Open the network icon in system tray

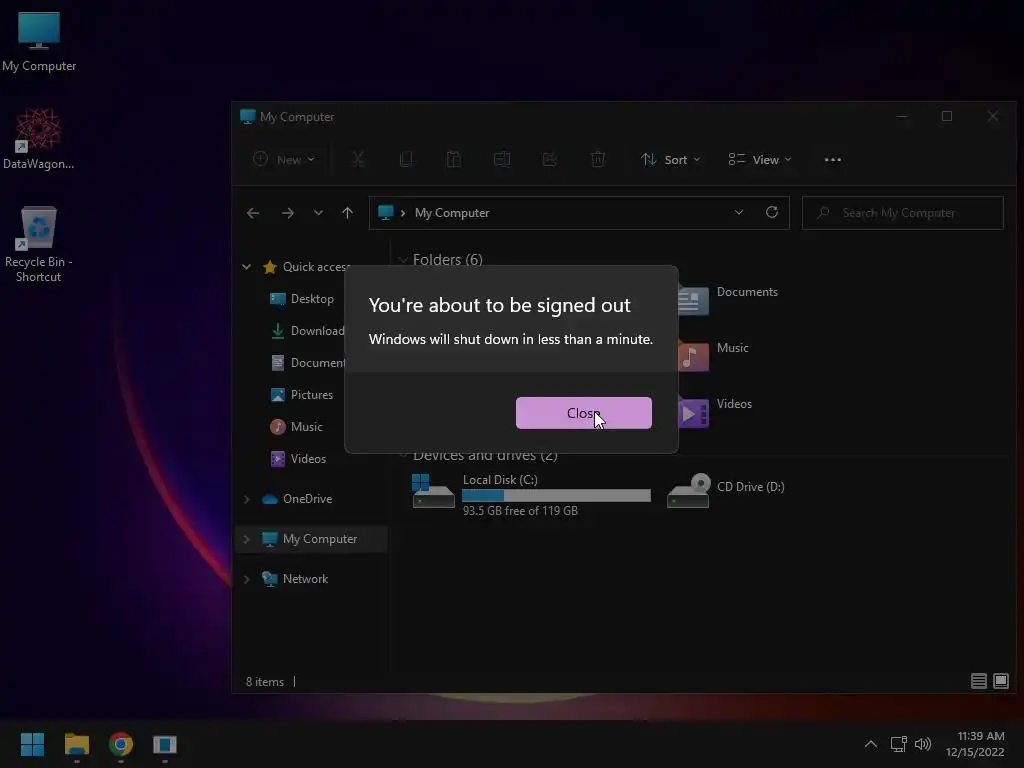click(899, 744)
